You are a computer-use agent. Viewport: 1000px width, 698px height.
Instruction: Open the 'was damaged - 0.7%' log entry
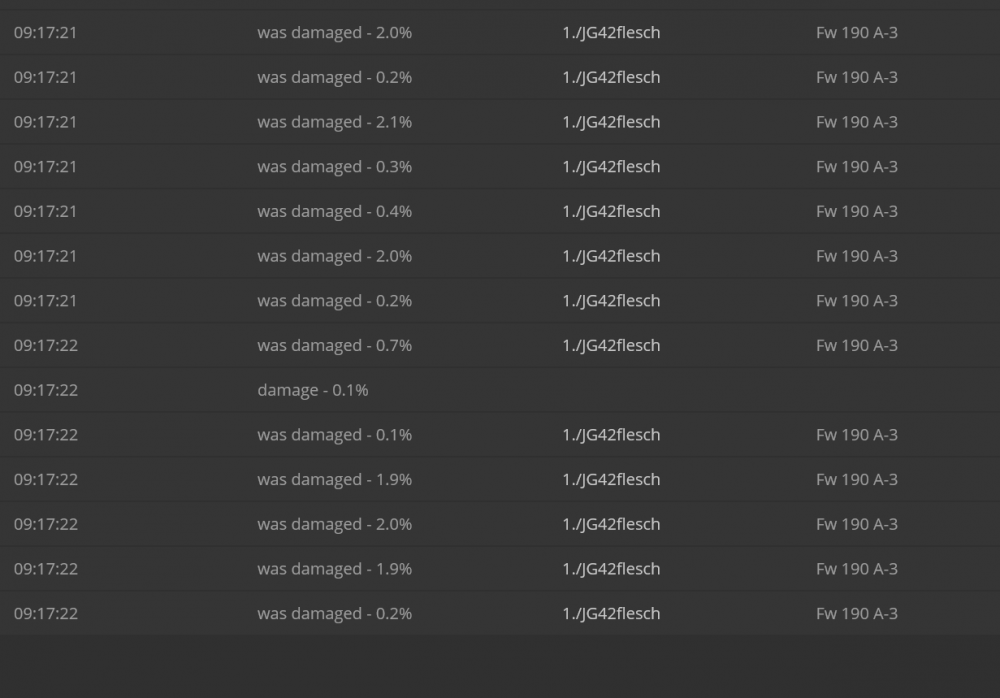[334, 345]
